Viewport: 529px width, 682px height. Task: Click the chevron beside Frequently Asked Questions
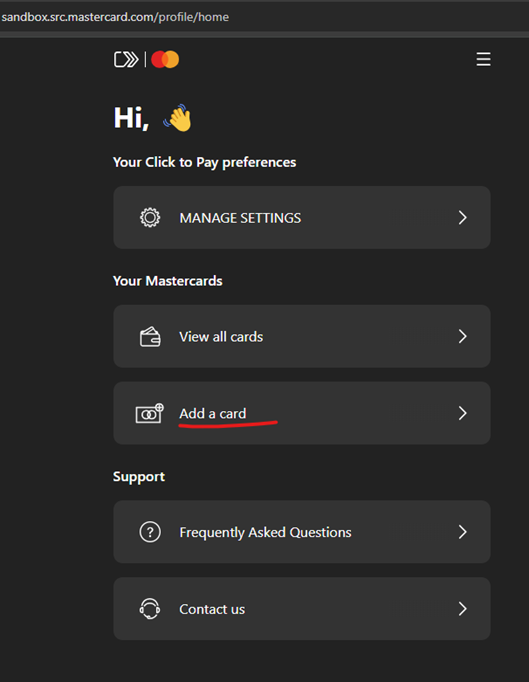(x=462, y=532)
